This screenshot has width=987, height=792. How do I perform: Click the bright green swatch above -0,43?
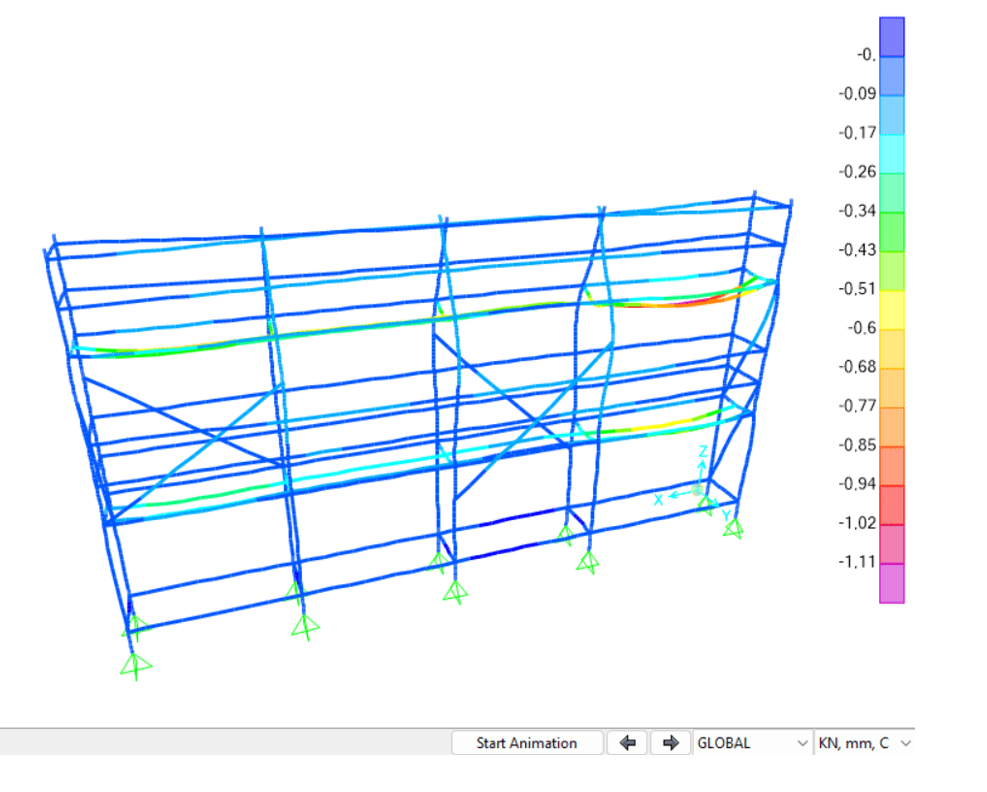(x=891, y=232)
